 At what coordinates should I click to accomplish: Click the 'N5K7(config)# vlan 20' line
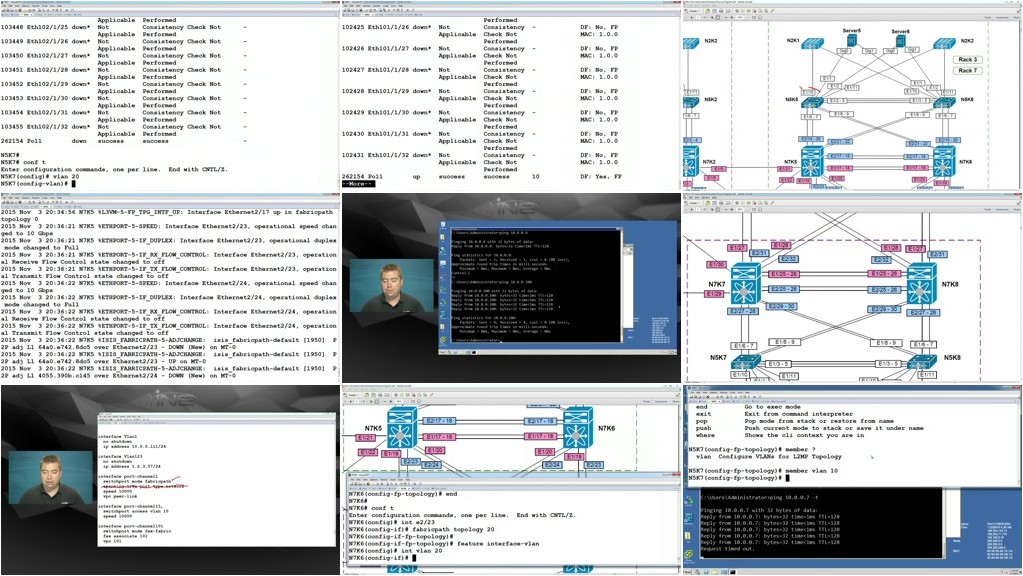[x=40, y=176]
